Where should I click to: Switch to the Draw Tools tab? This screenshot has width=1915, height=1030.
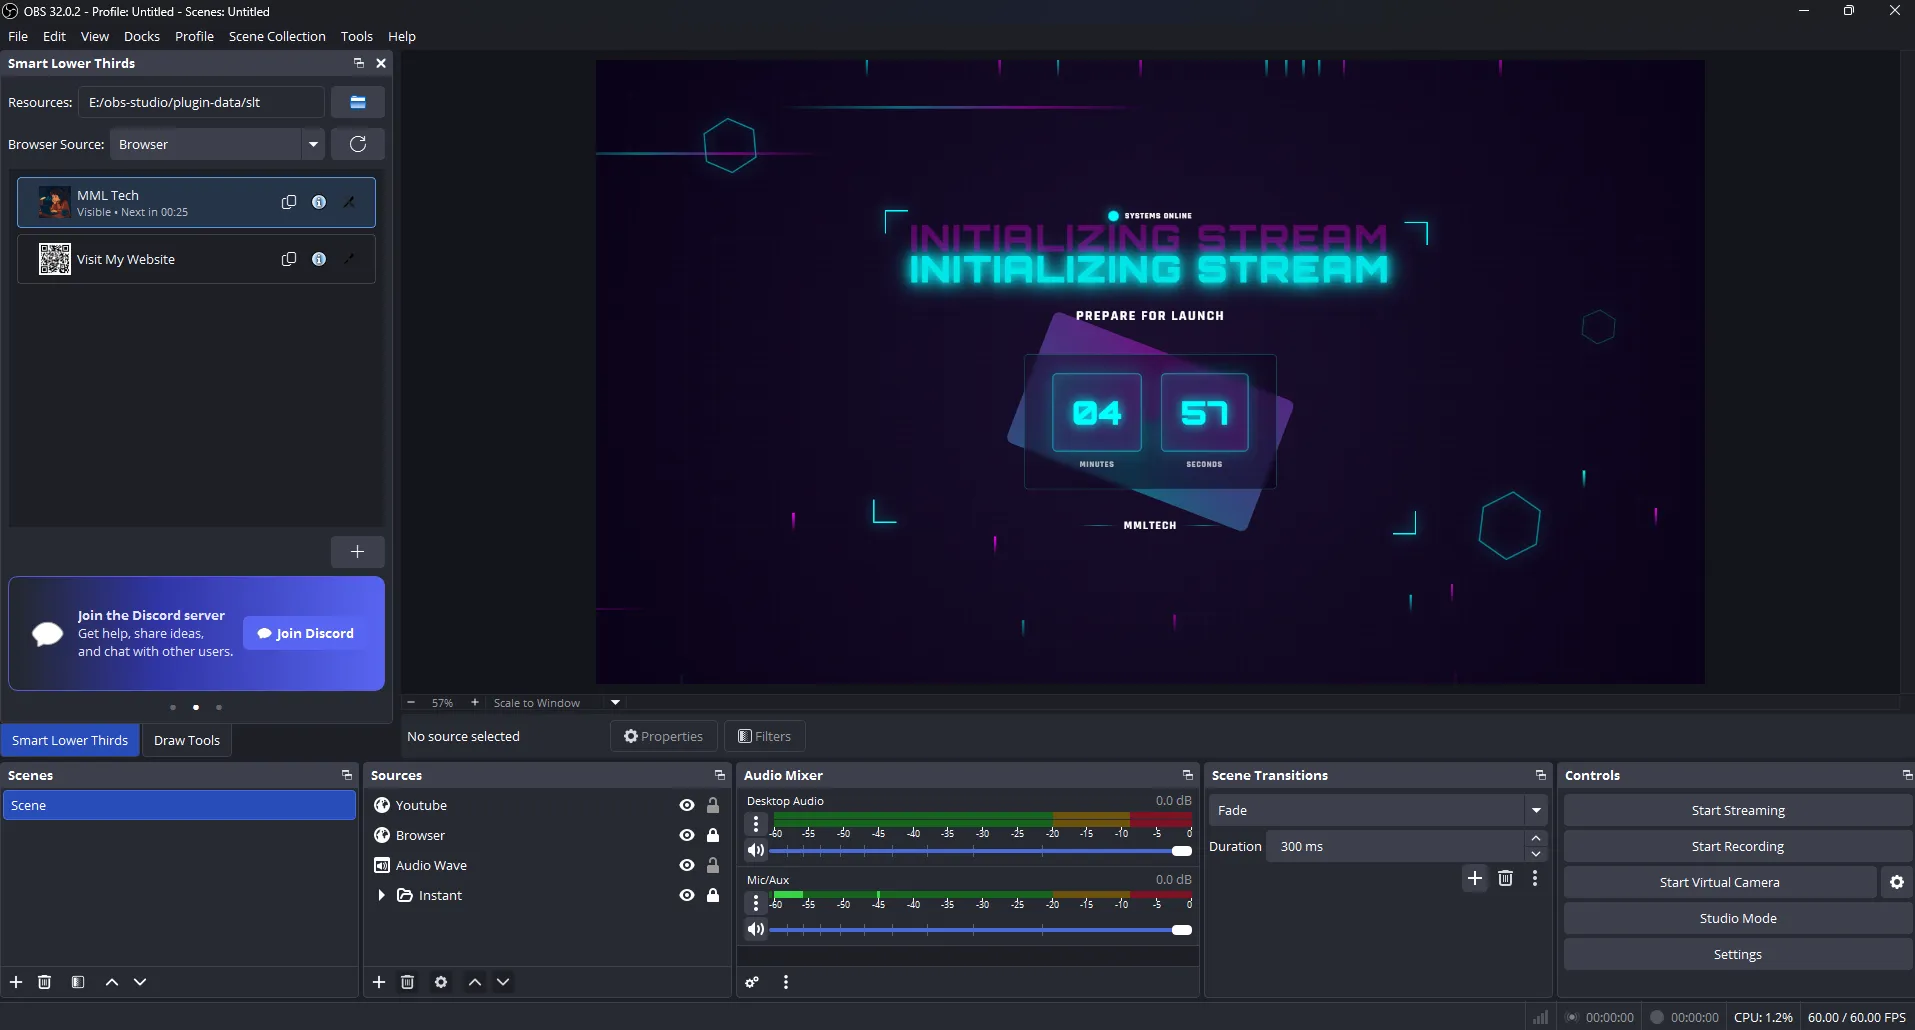[x=187, y=740]
